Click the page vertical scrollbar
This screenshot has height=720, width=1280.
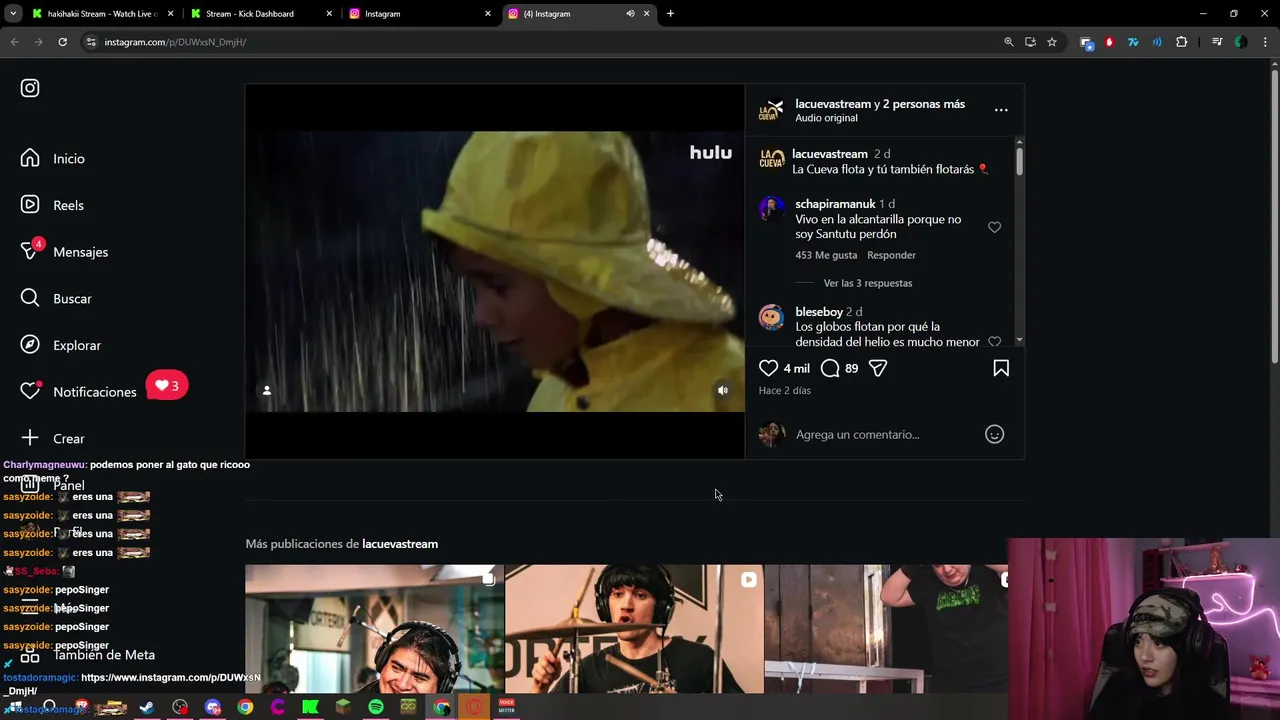1274,215
